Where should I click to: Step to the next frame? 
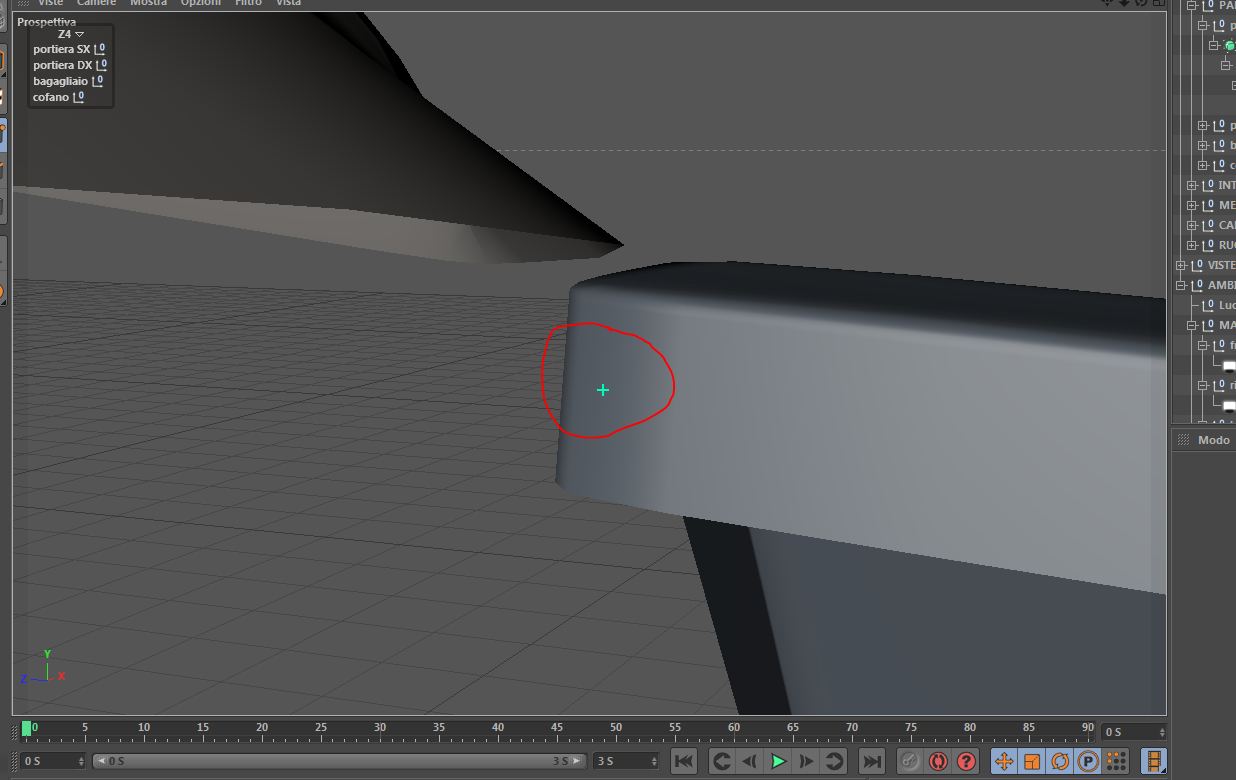click(806, 761)
